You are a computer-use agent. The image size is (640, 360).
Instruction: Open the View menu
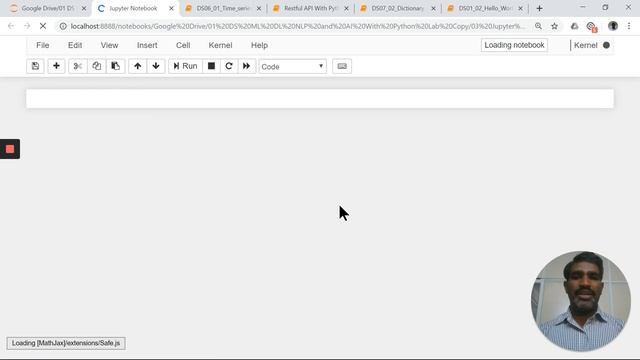pyautogui.click(x=109, y=45)
